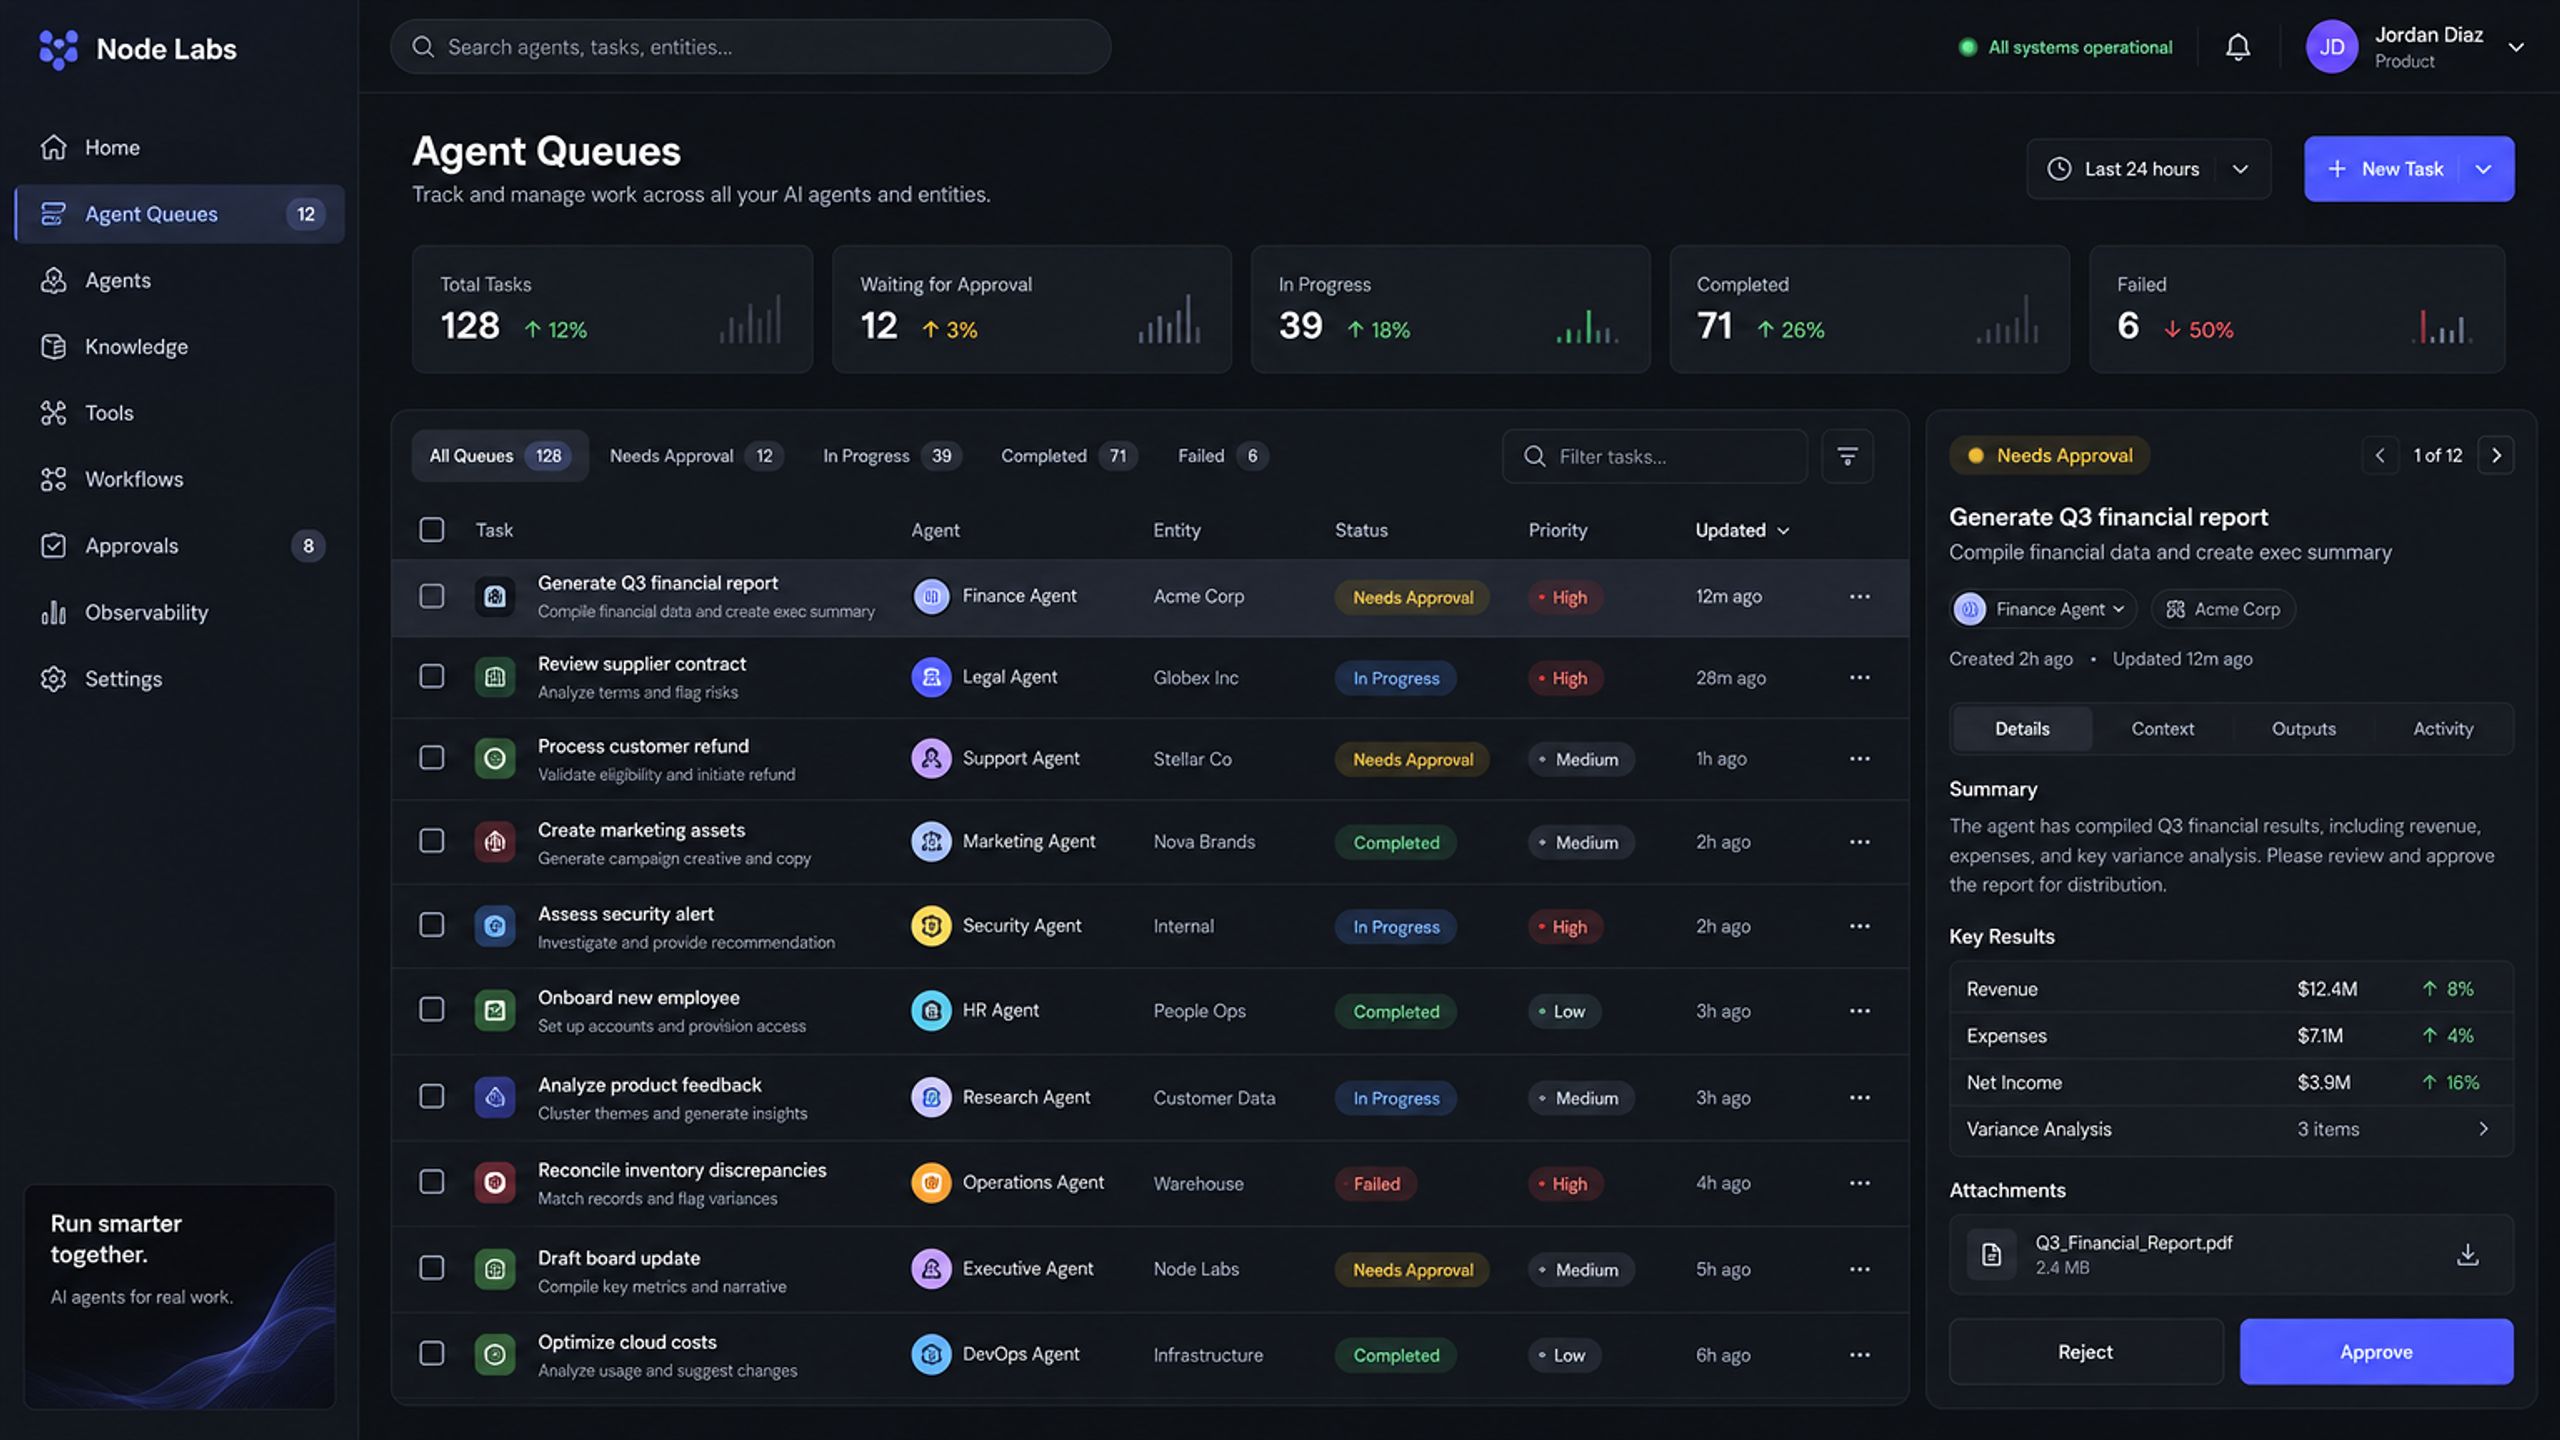Open the Workflows sidebar section
Viewport: 2560px width, 1440px height.
[x=180, y=479]
